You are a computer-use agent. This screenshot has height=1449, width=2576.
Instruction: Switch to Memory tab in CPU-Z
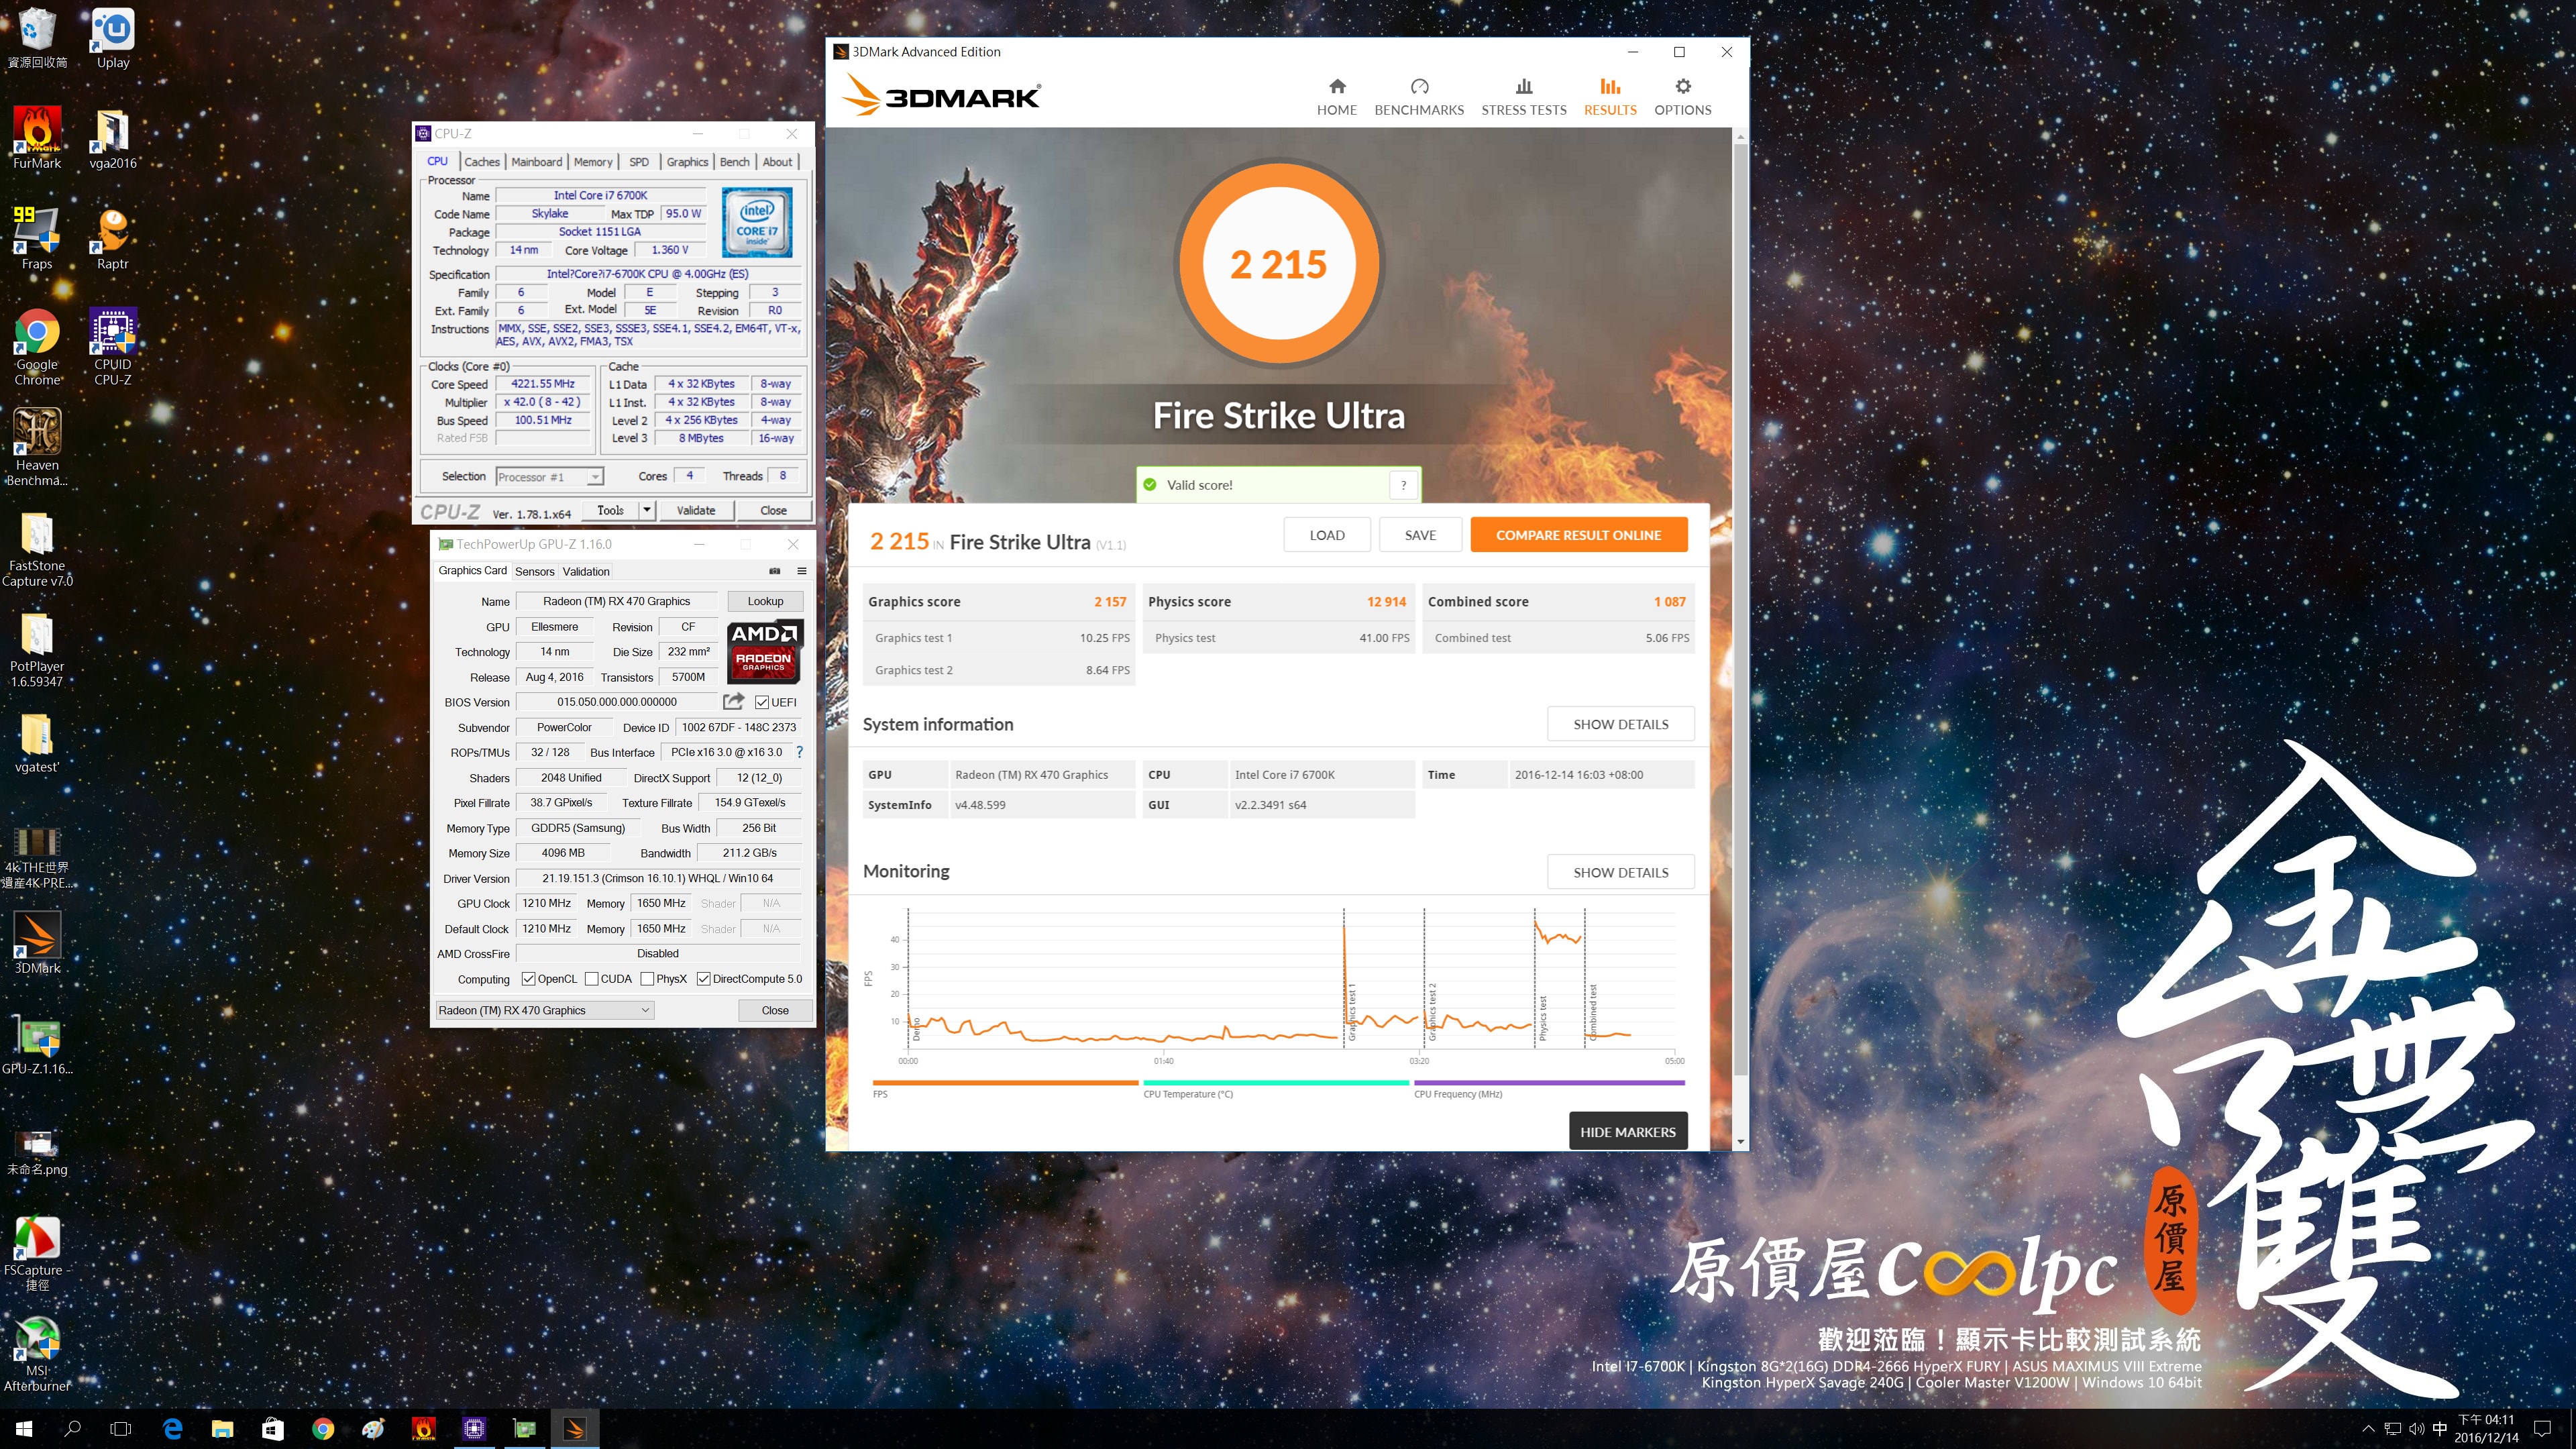(593, 162)
